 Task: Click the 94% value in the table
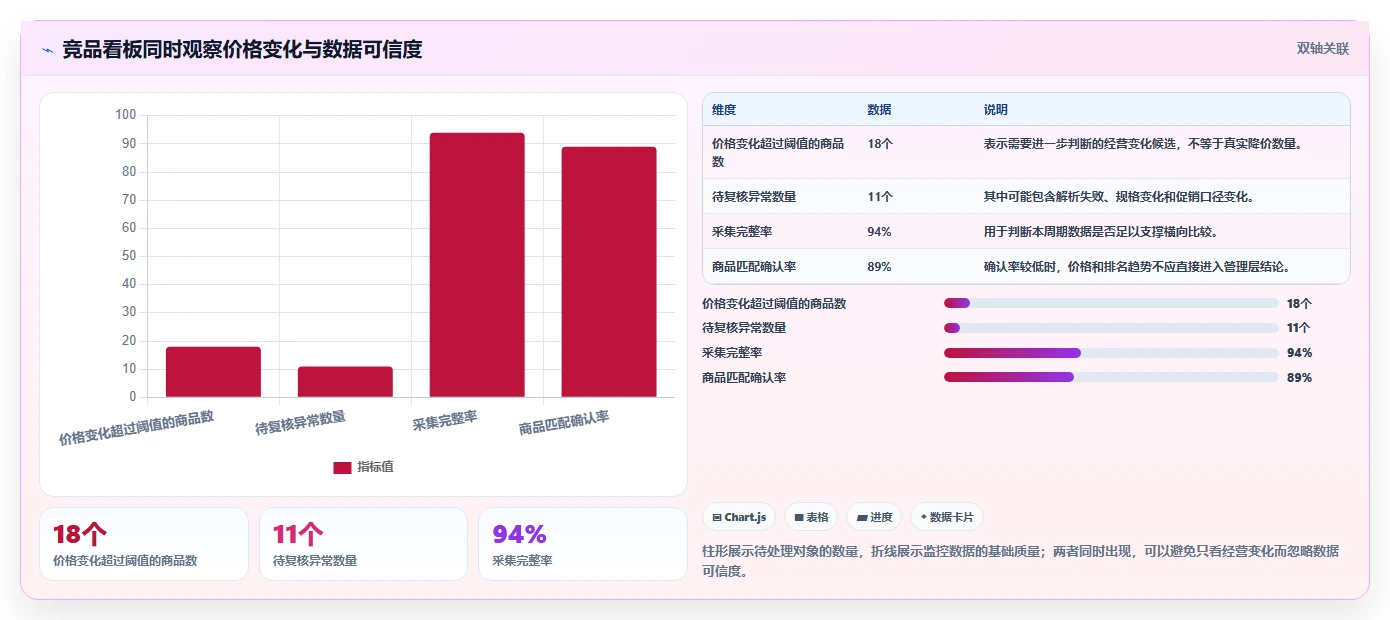pyautogui.click(x=880, y=232)
